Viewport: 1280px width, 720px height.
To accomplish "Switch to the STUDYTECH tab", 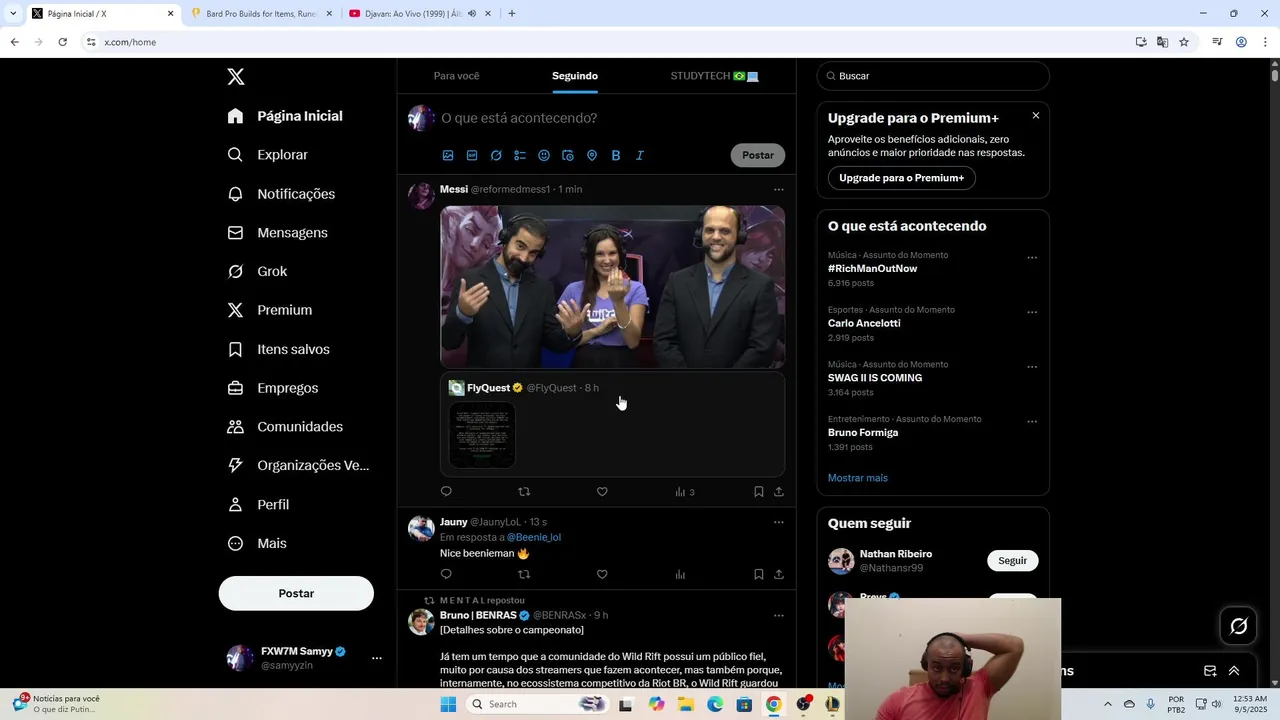I will (x=714, y=76).
